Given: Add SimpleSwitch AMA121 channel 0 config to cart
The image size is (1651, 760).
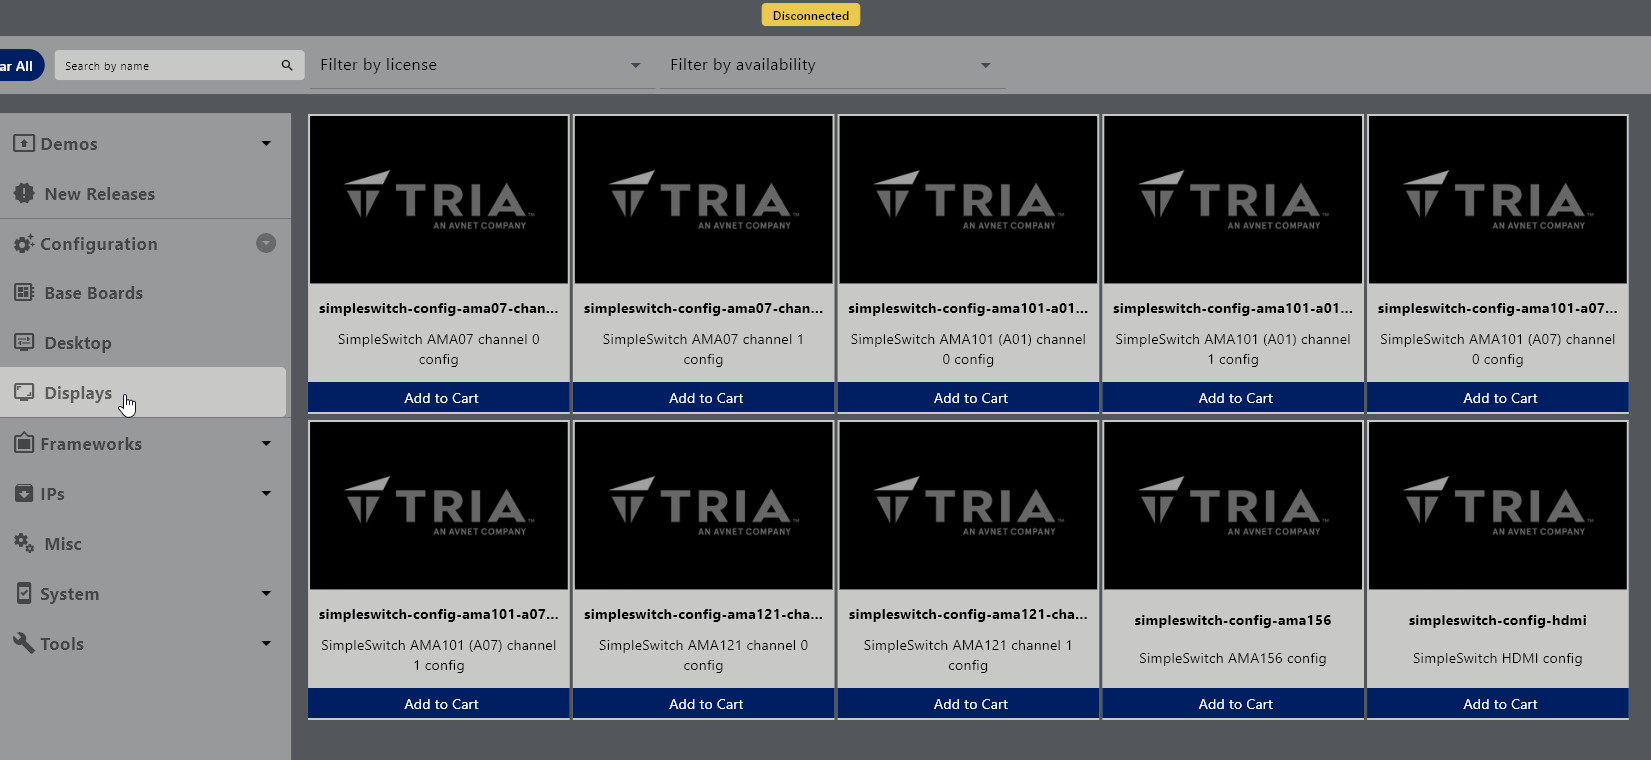Looking at the screenshot, I should 704,704.
